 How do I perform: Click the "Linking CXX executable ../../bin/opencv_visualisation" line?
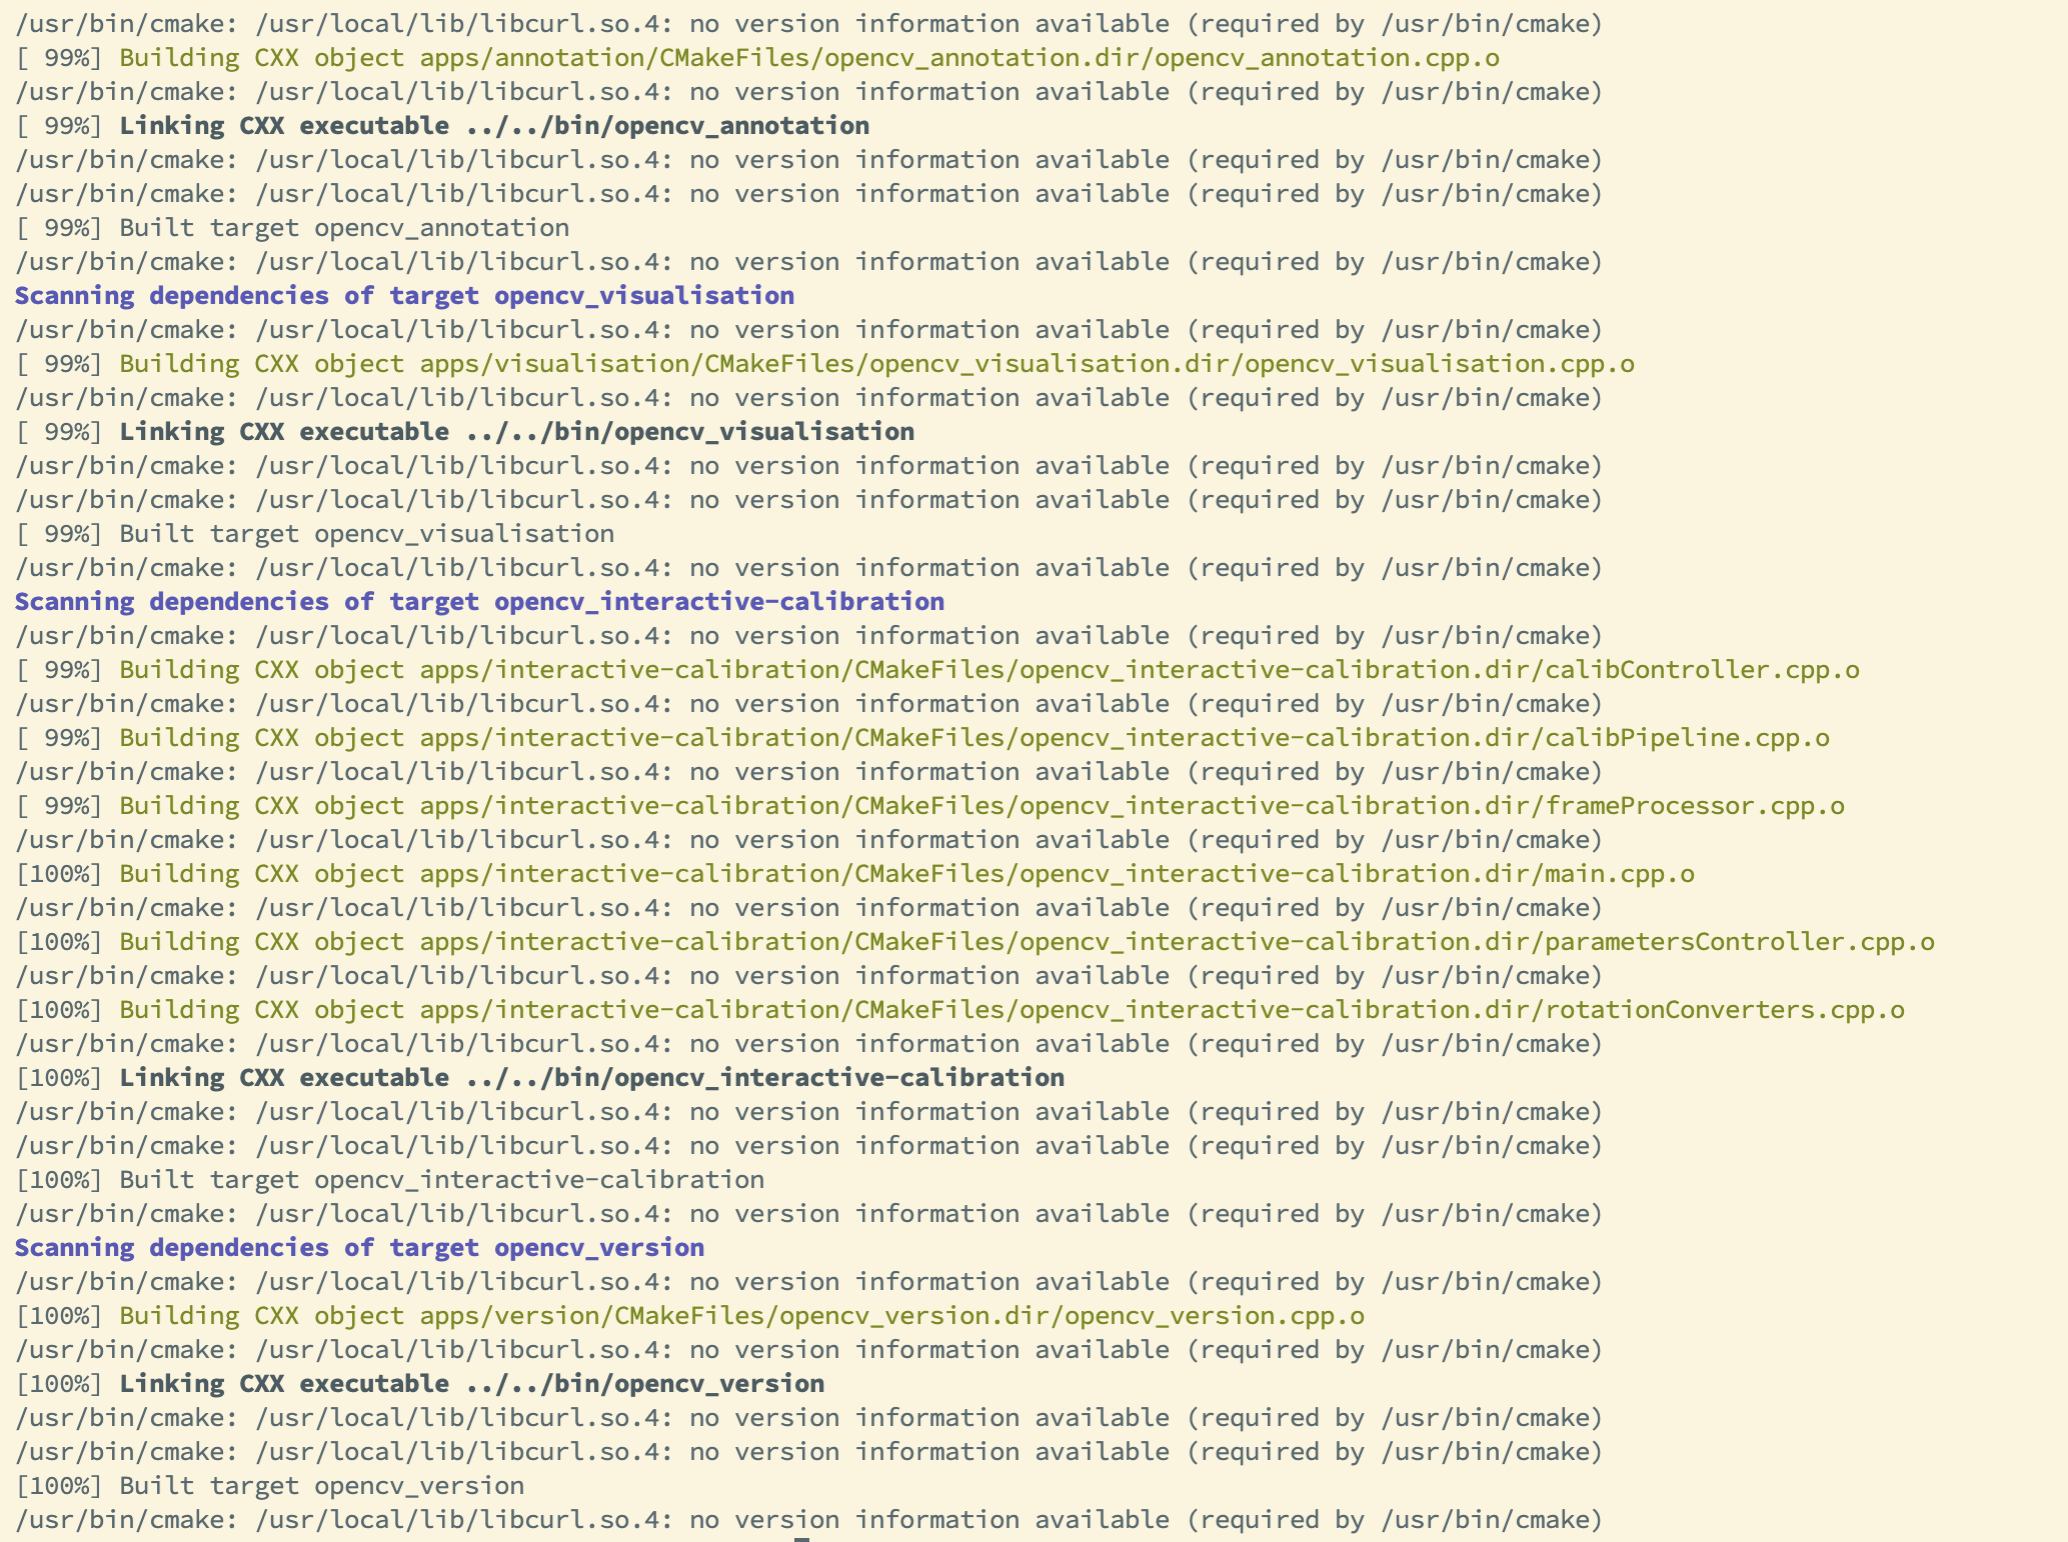tap(516, 432)
